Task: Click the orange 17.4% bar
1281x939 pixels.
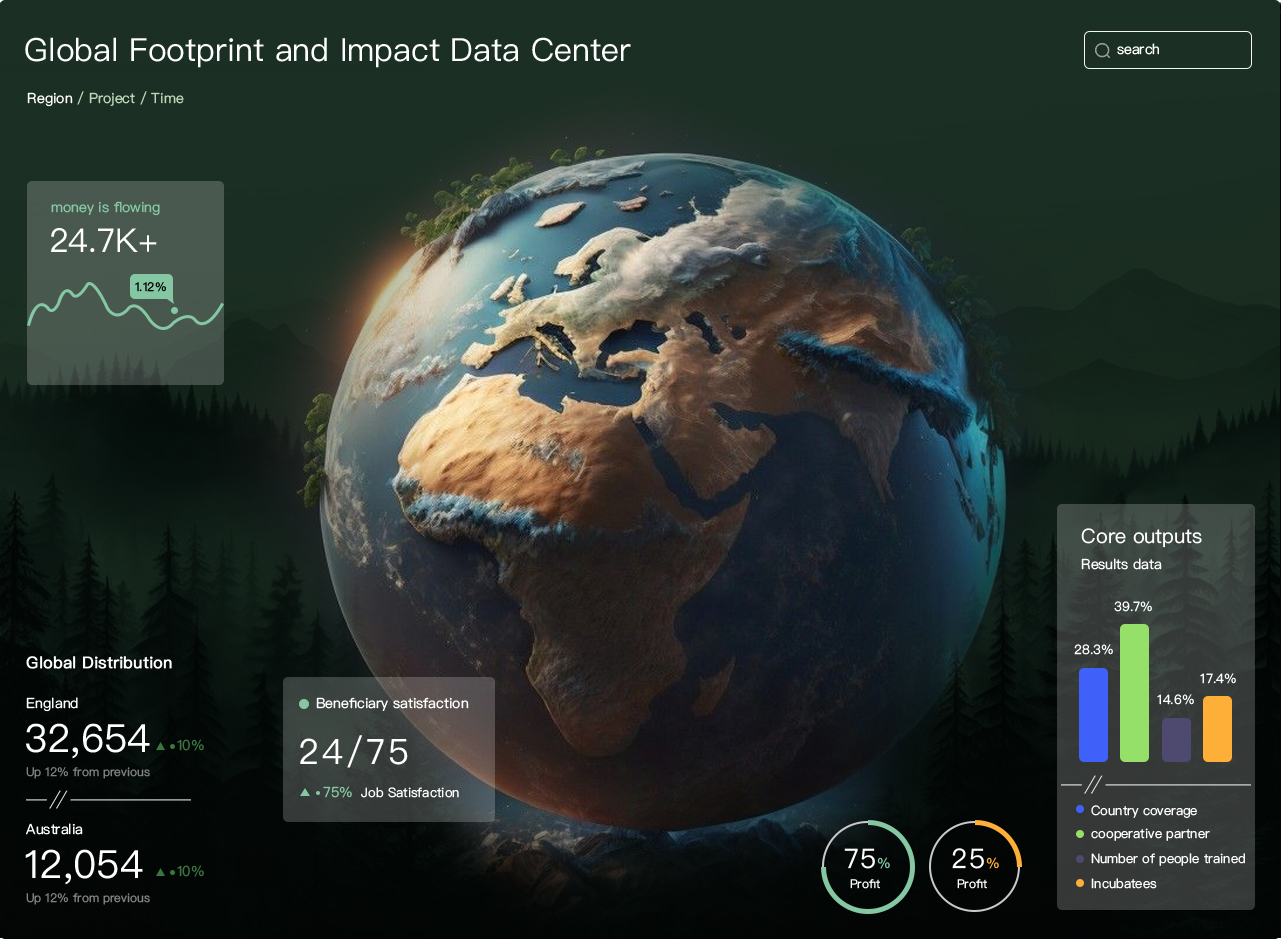Action: tap(1217, 729)
